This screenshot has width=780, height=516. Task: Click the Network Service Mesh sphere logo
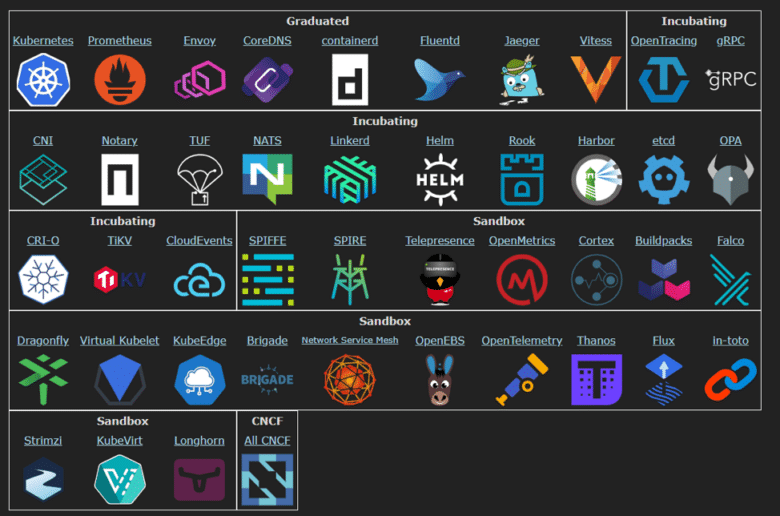click(x=350, y=380)
